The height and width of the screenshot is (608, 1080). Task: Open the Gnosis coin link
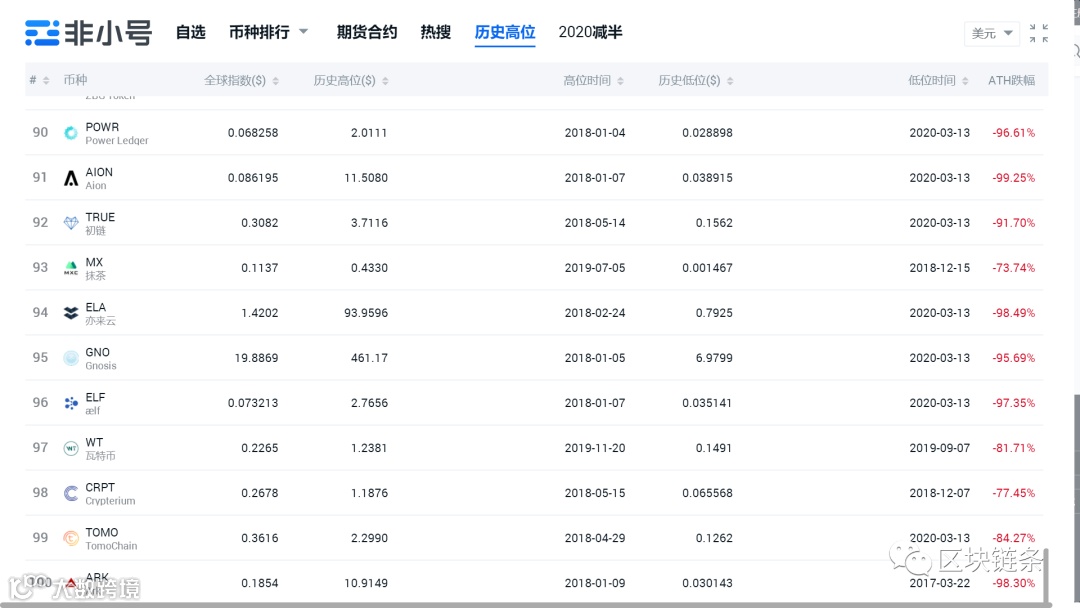pos(101,366)
